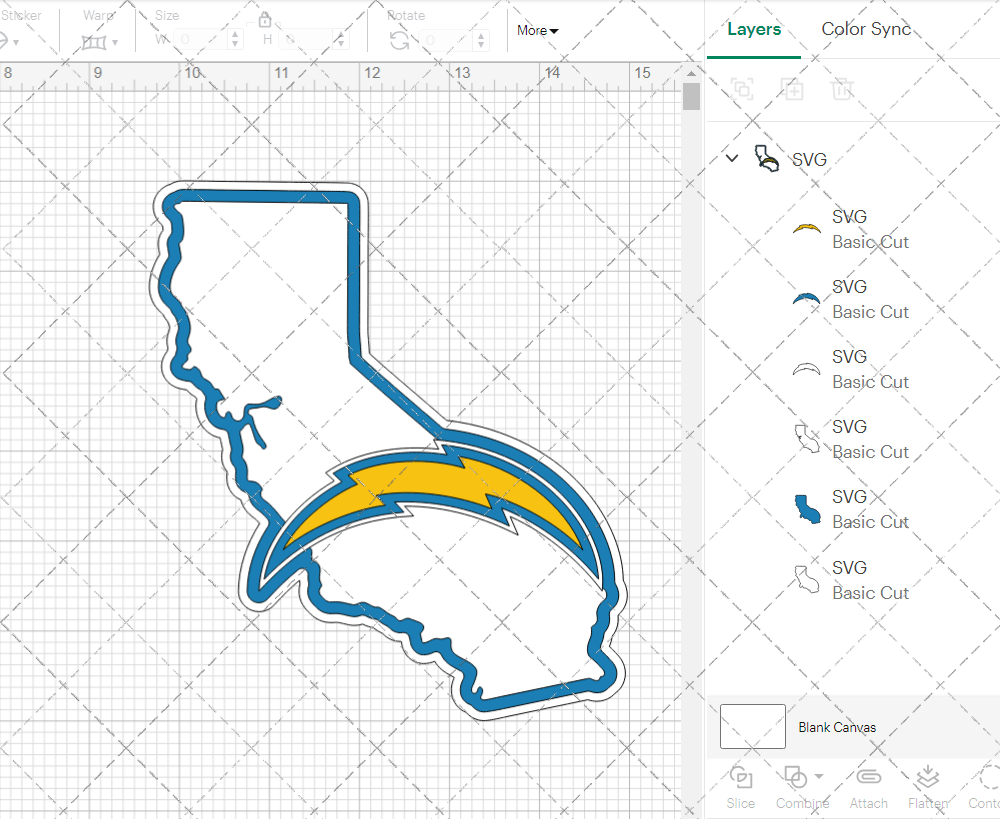Viewport: 1000px width, 819px height.
Task: Expand the Combine options arrow
Action: coord(819,777)
